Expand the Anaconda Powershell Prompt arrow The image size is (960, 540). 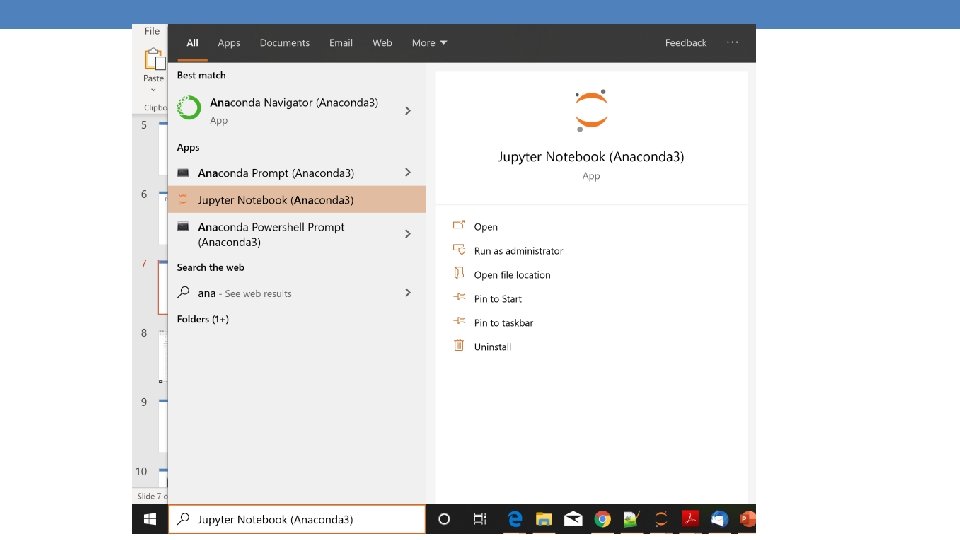(408, 234)
